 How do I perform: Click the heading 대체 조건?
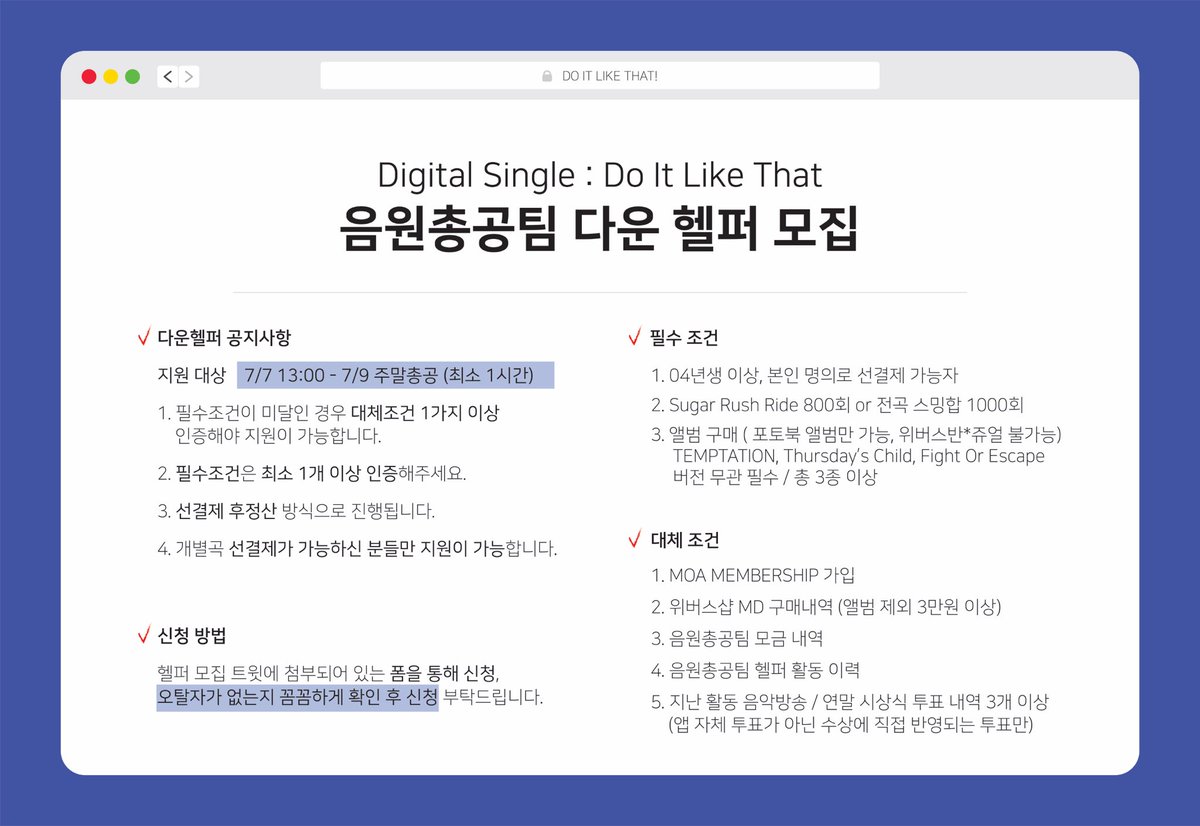[683, 540]
